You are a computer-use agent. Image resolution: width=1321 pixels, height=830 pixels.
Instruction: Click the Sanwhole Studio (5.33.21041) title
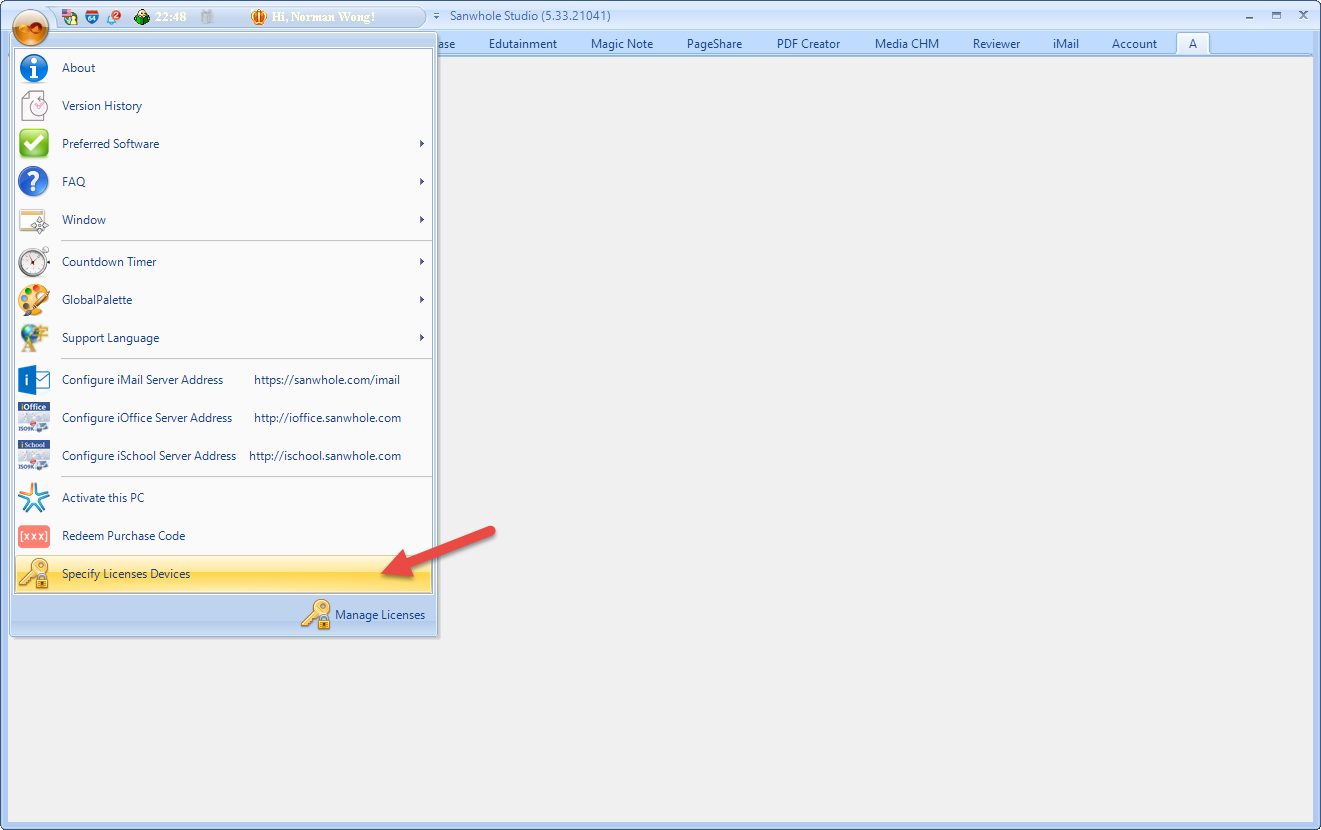[530, 16]
